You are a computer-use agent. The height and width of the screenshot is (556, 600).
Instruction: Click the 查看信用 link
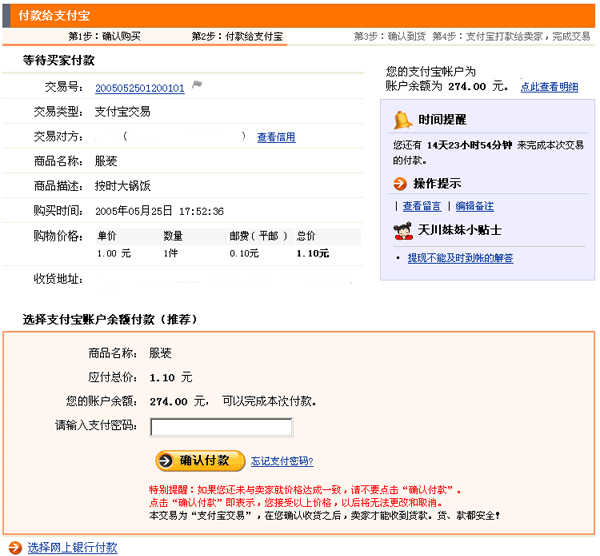pyautogui.click(x=276, y=137)
